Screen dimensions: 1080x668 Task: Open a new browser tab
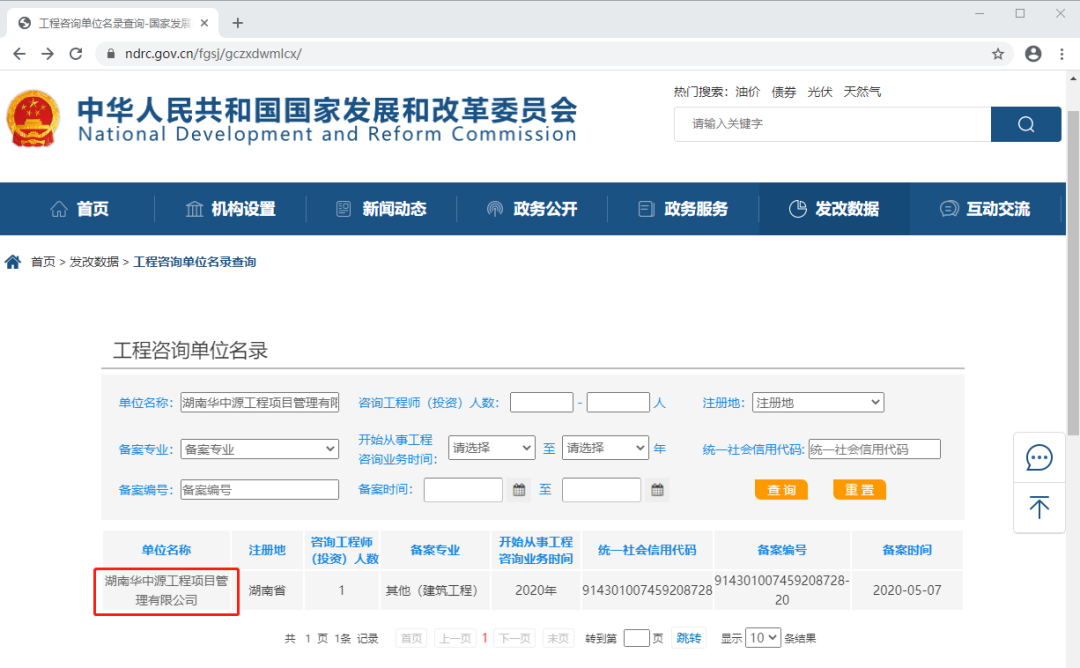pyautogui.click(x=238, y=23)
